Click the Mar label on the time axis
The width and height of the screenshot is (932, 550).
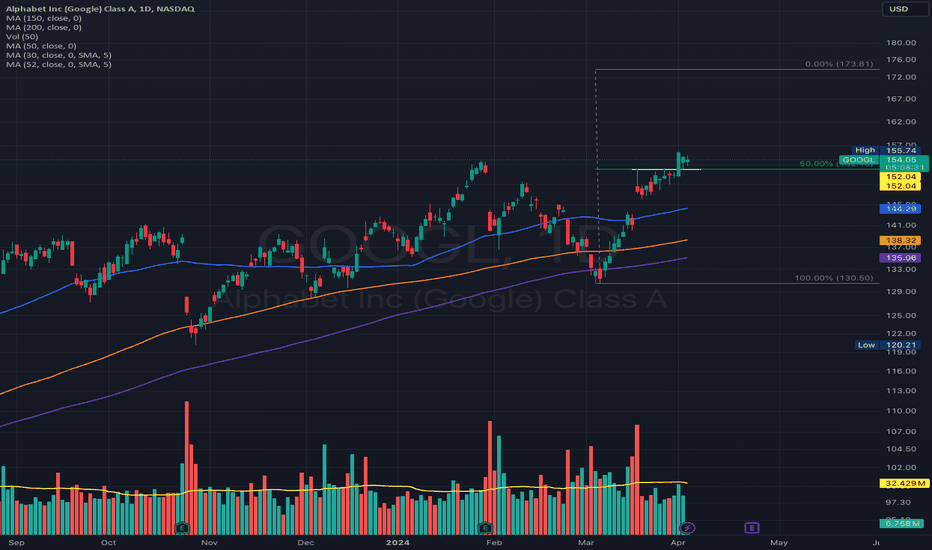point(586,543)
